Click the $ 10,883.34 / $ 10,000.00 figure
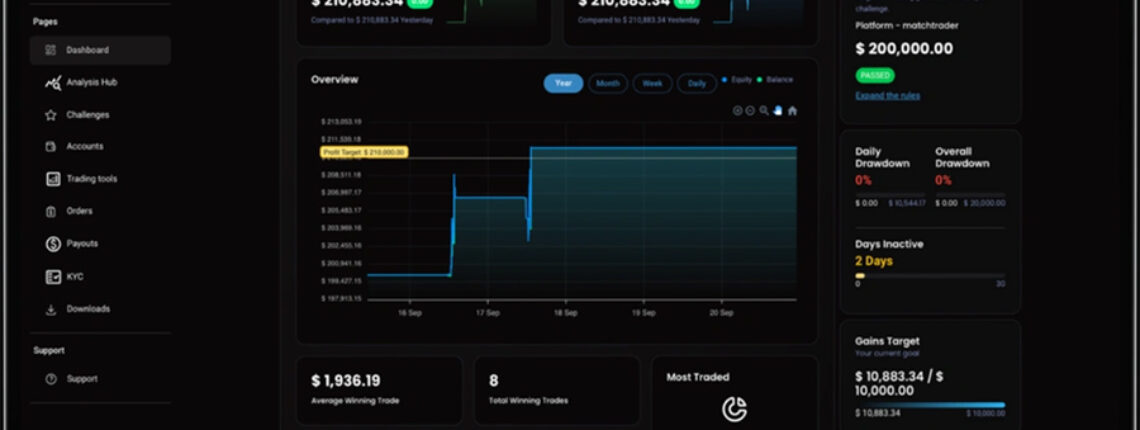Image resolution: width=1140 pixels, height=430 pixels. click(899, 383)
